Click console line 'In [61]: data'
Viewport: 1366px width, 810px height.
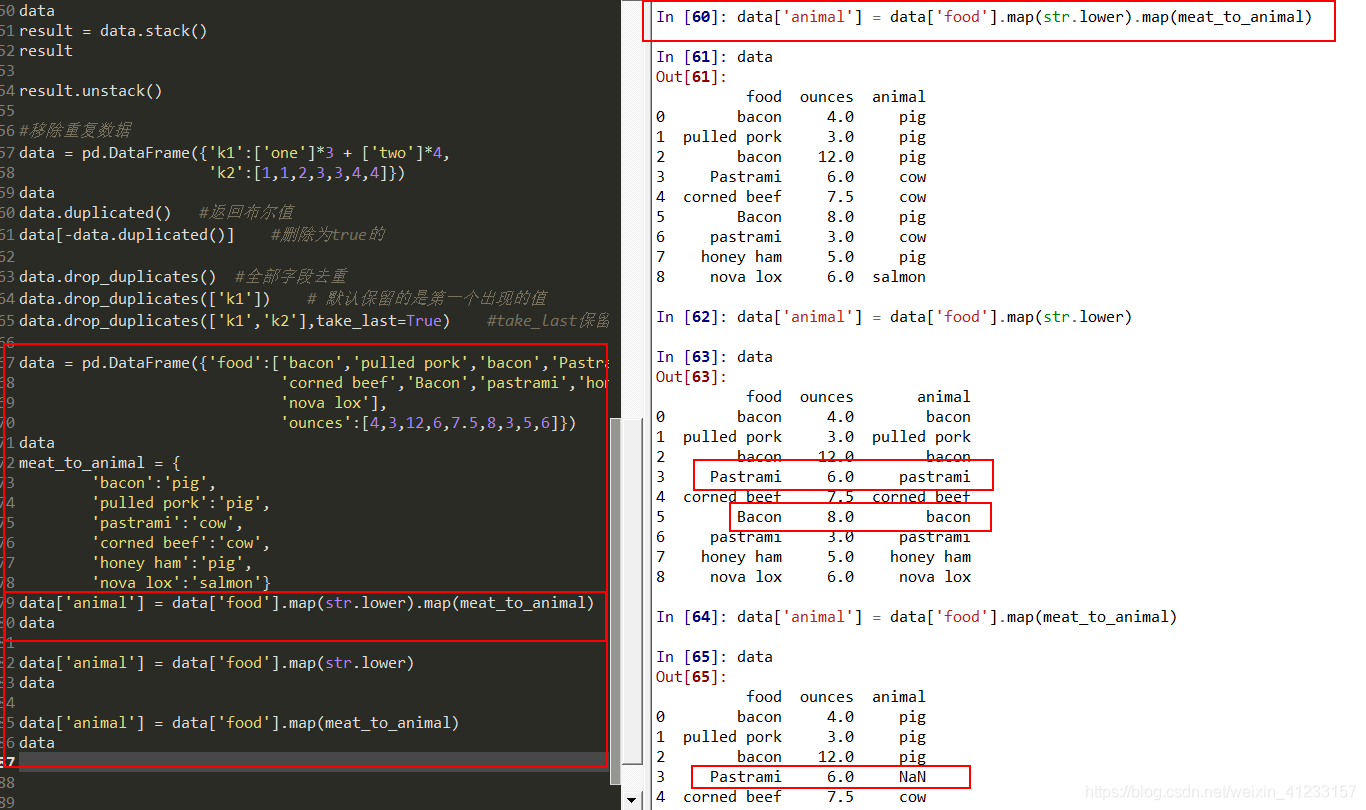[714, 56]
